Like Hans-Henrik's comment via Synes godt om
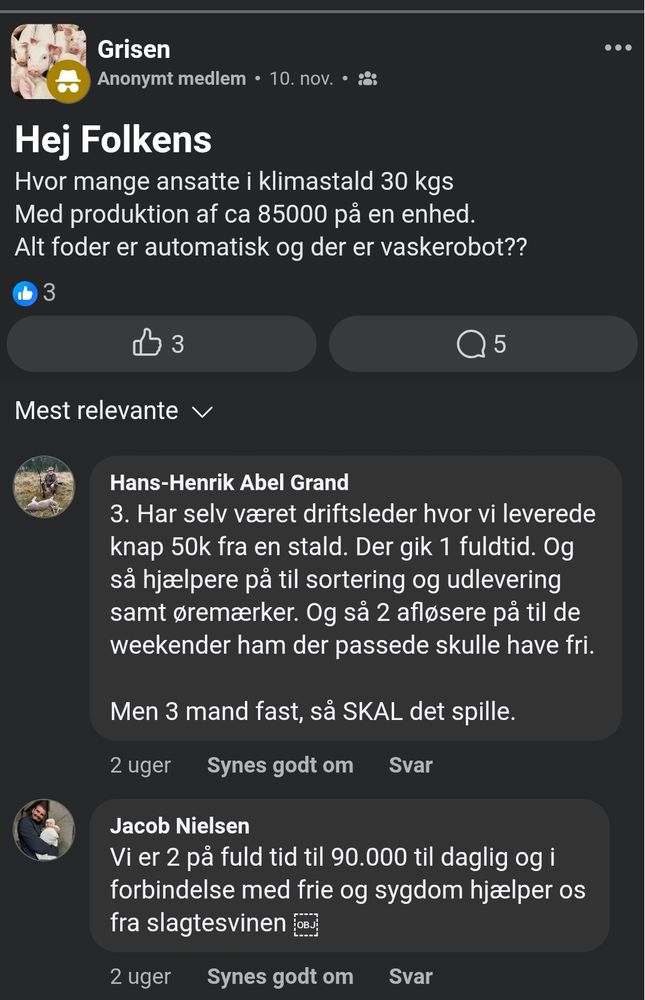 pos(280,765)
